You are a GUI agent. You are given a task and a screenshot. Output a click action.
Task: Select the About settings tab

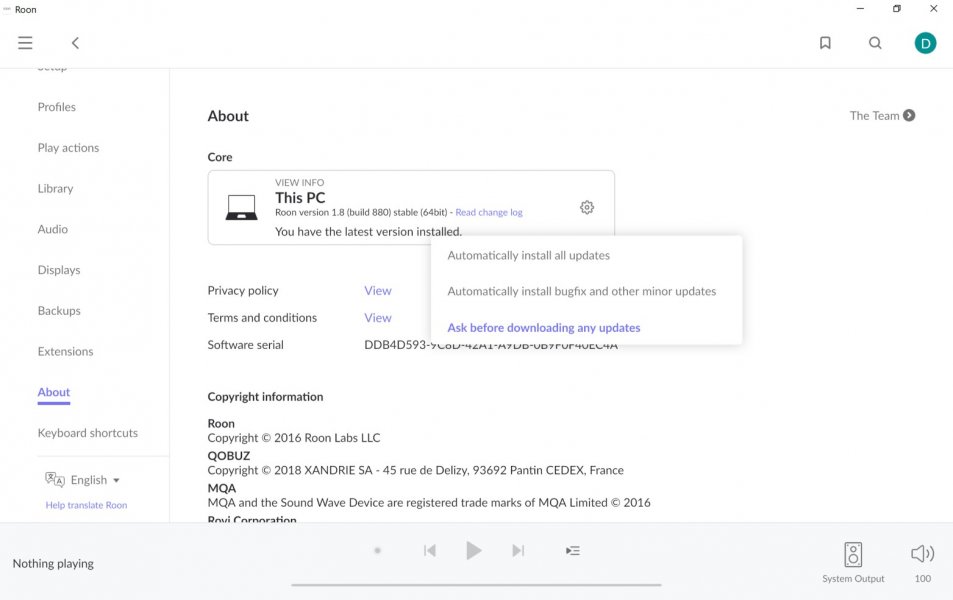[53, 392]
